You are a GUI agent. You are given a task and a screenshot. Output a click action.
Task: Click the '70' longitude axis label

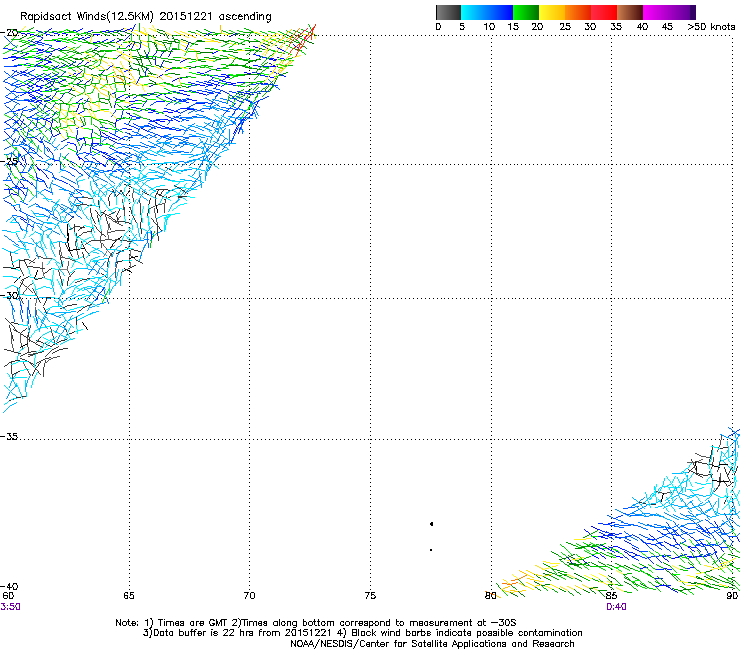(x=249, y=596)
